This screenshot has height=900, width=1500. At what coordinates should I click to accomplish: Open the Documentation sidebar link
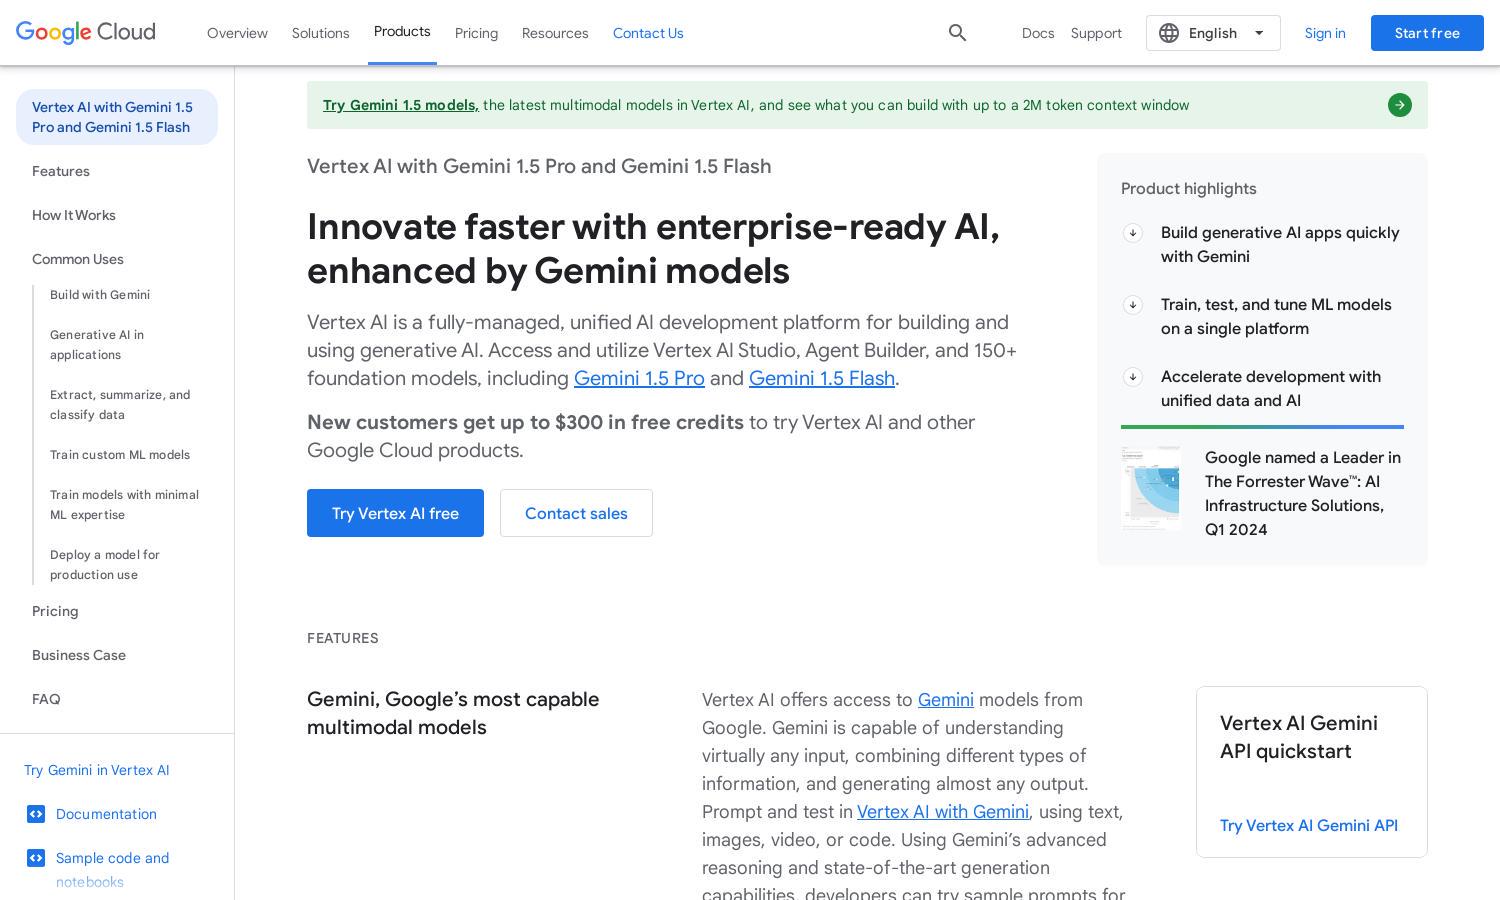click(x=106, y=814)
